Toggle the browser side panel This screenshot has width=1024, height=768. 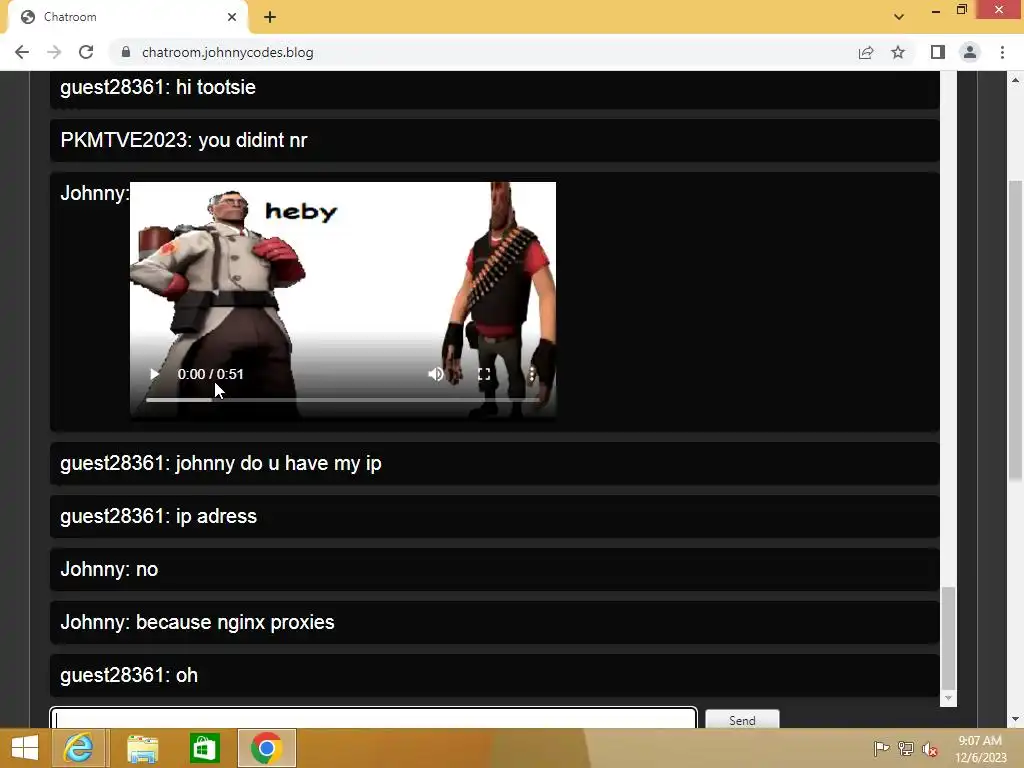(x=938, y=52)
